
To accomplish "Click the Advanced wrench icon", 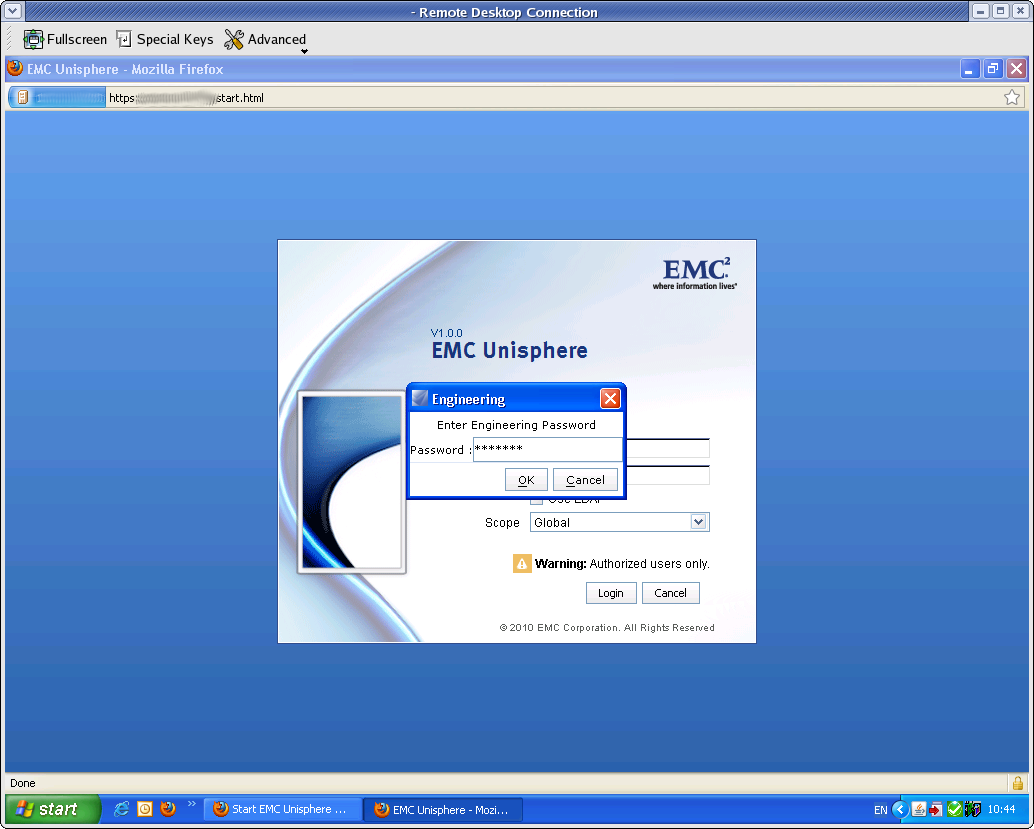I will pos(234,39).
